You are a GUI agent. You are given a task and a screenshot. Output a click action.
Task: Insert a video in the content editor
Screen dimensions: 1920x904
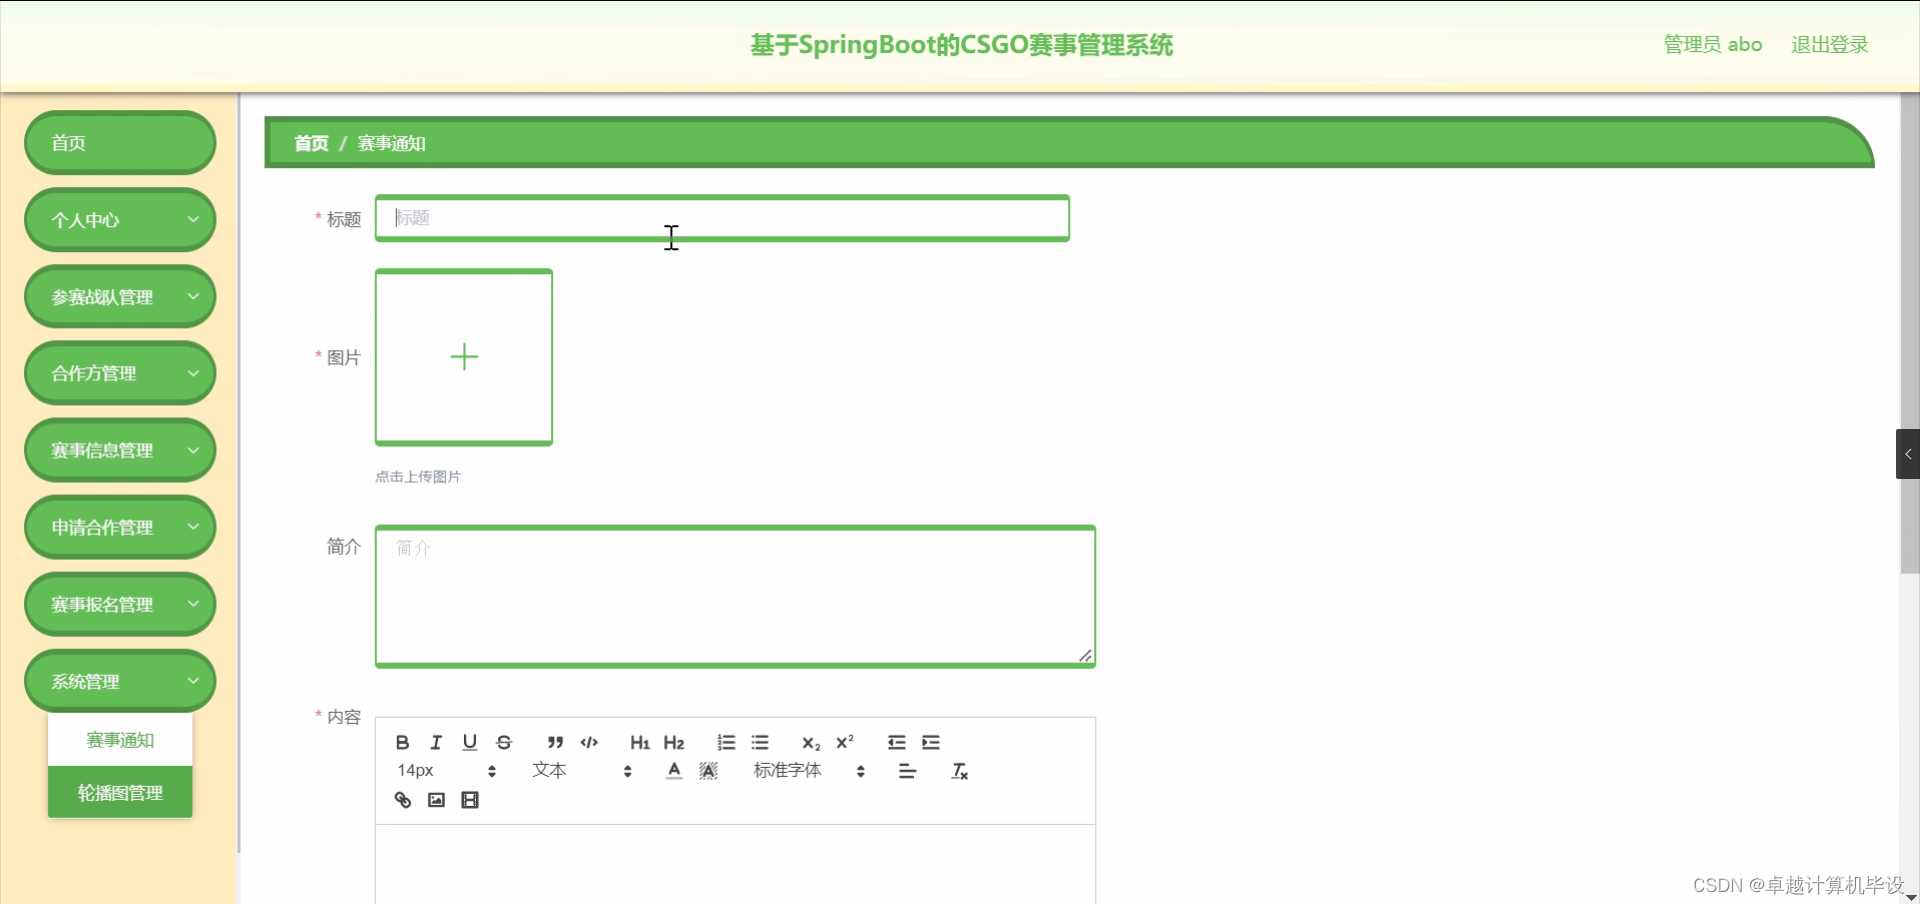pos(470,800)
